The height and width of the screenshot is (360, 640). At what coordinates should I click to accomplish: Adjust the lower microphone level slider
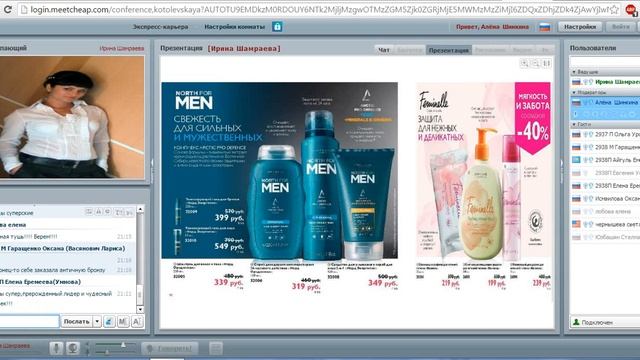point(107,351)
